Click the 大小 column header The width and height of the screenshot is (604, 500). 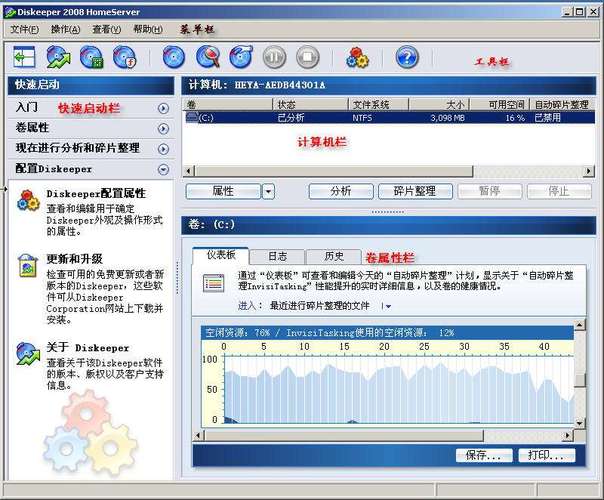(439, 104)
